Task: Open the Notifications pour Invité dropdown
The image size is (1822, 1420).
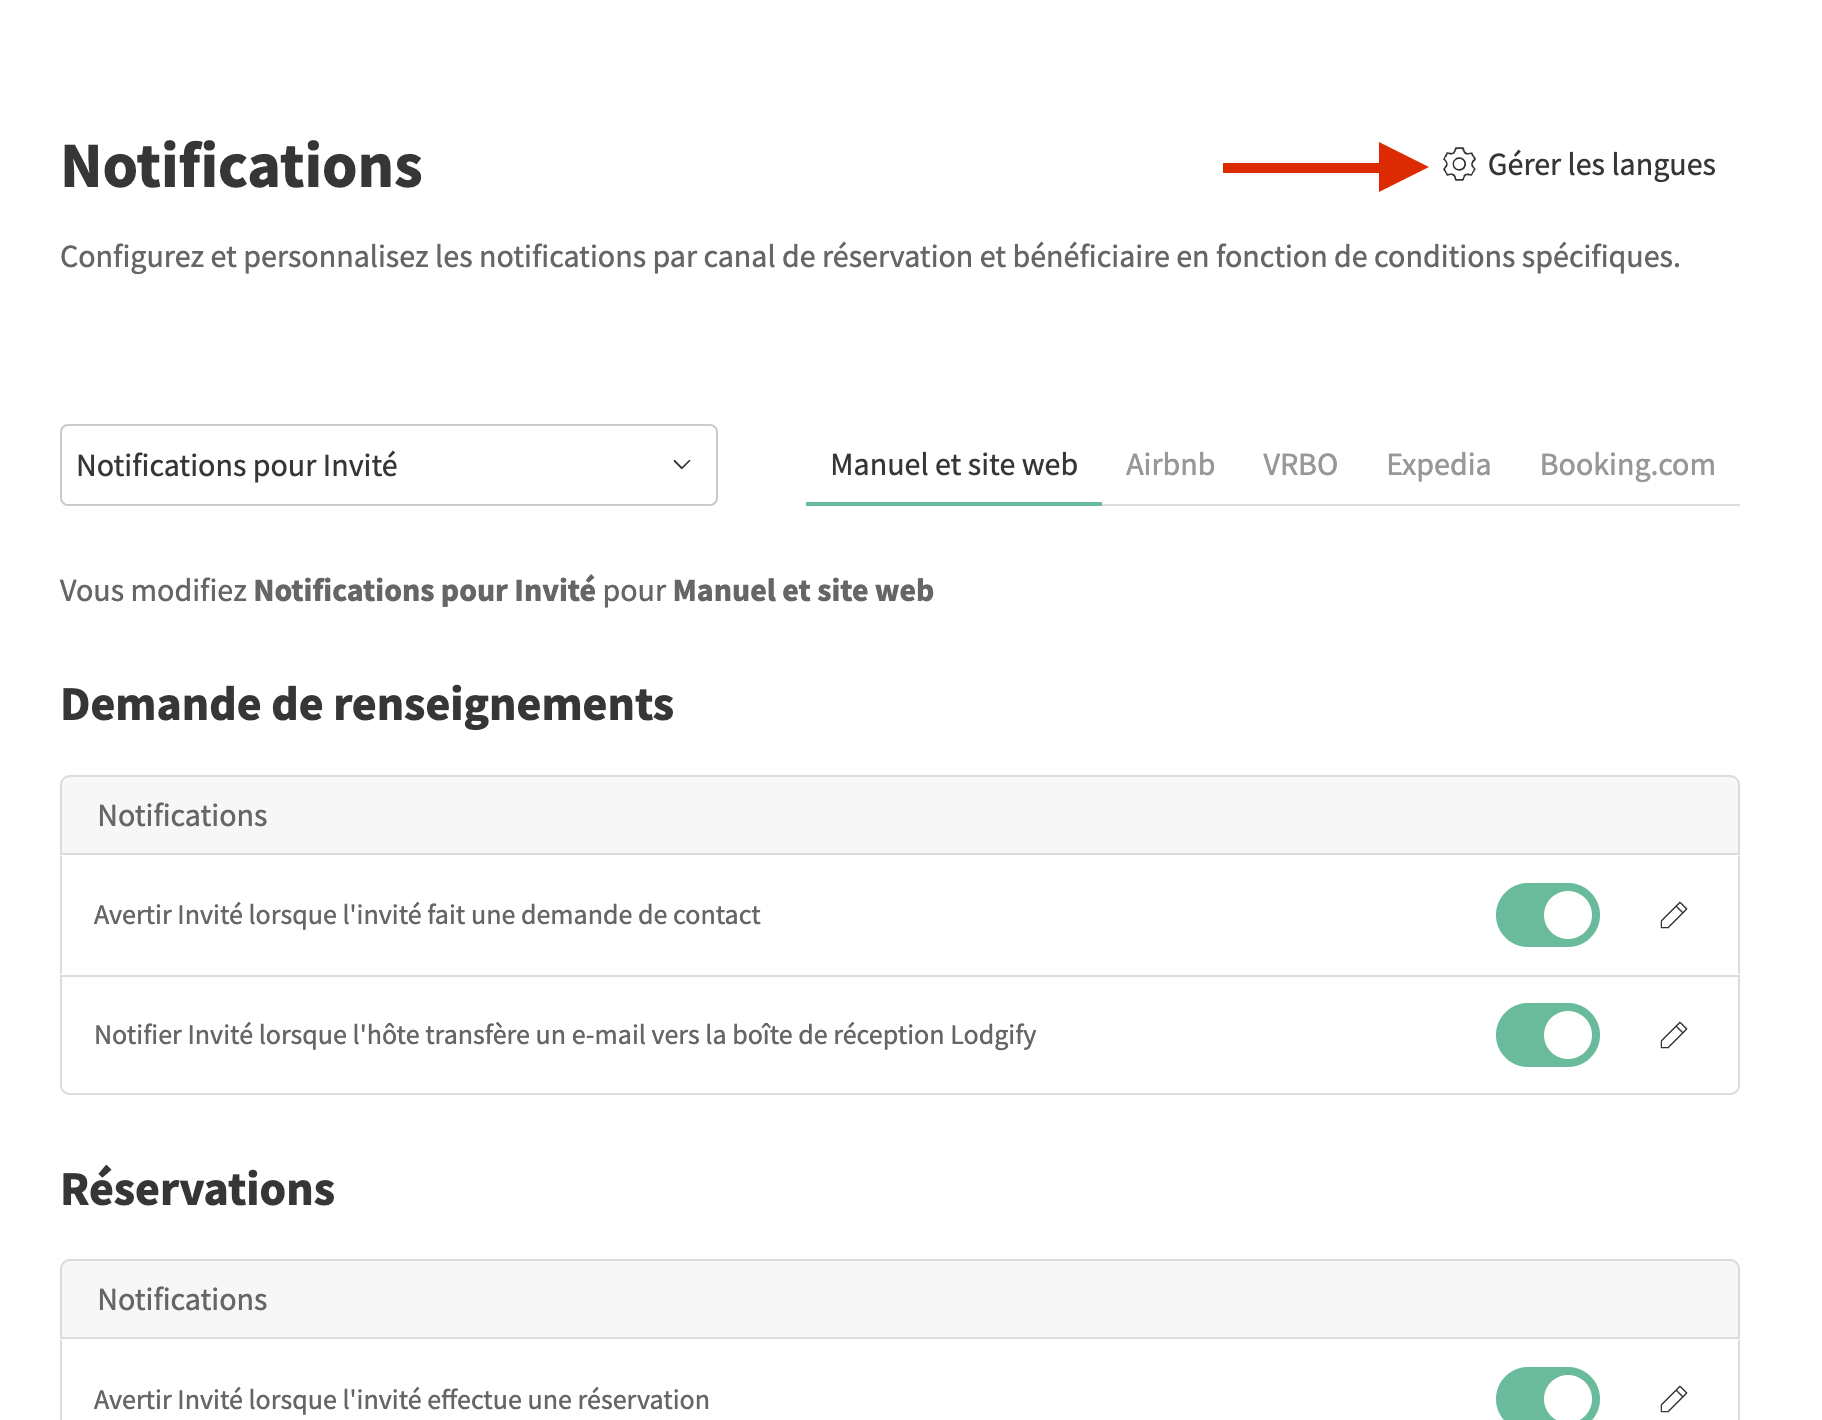Action: [388, 465]
